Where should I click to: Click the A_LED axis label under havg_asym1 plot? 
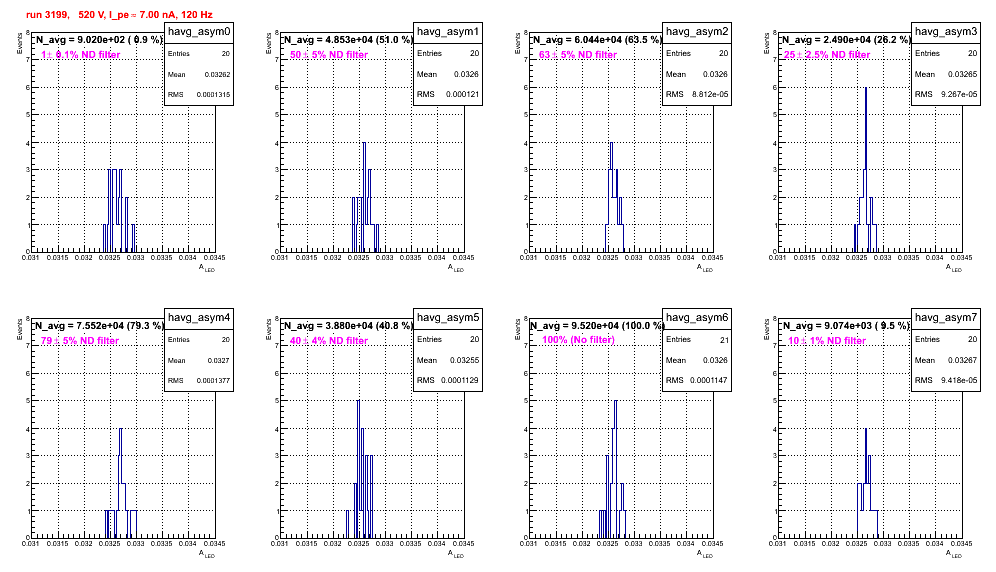pyautogui.click(x=455, y=268)
